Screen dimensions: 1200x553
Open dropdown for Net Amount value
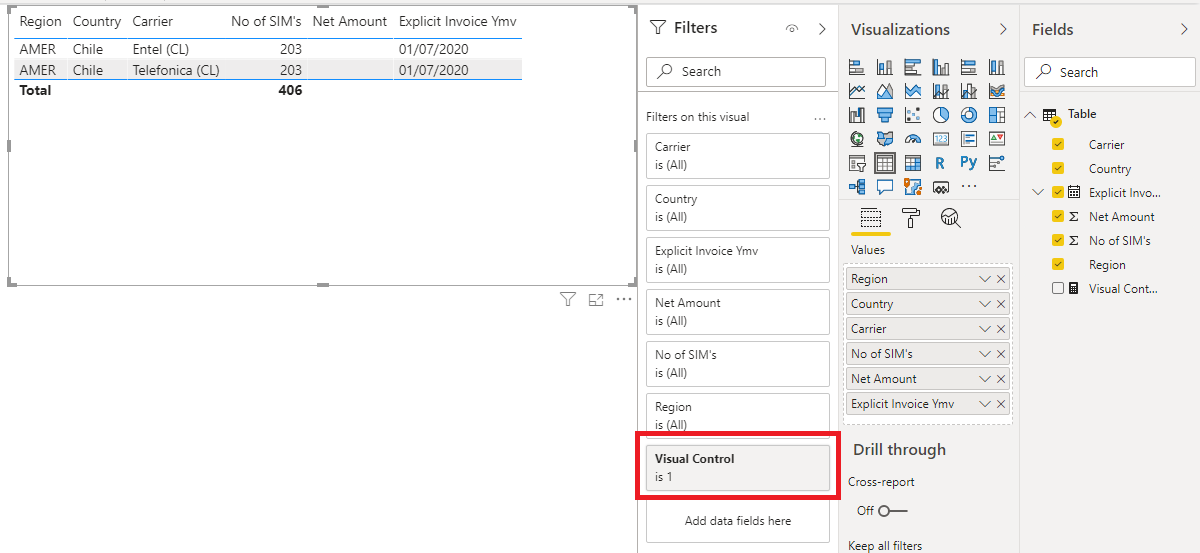point(985,379)
